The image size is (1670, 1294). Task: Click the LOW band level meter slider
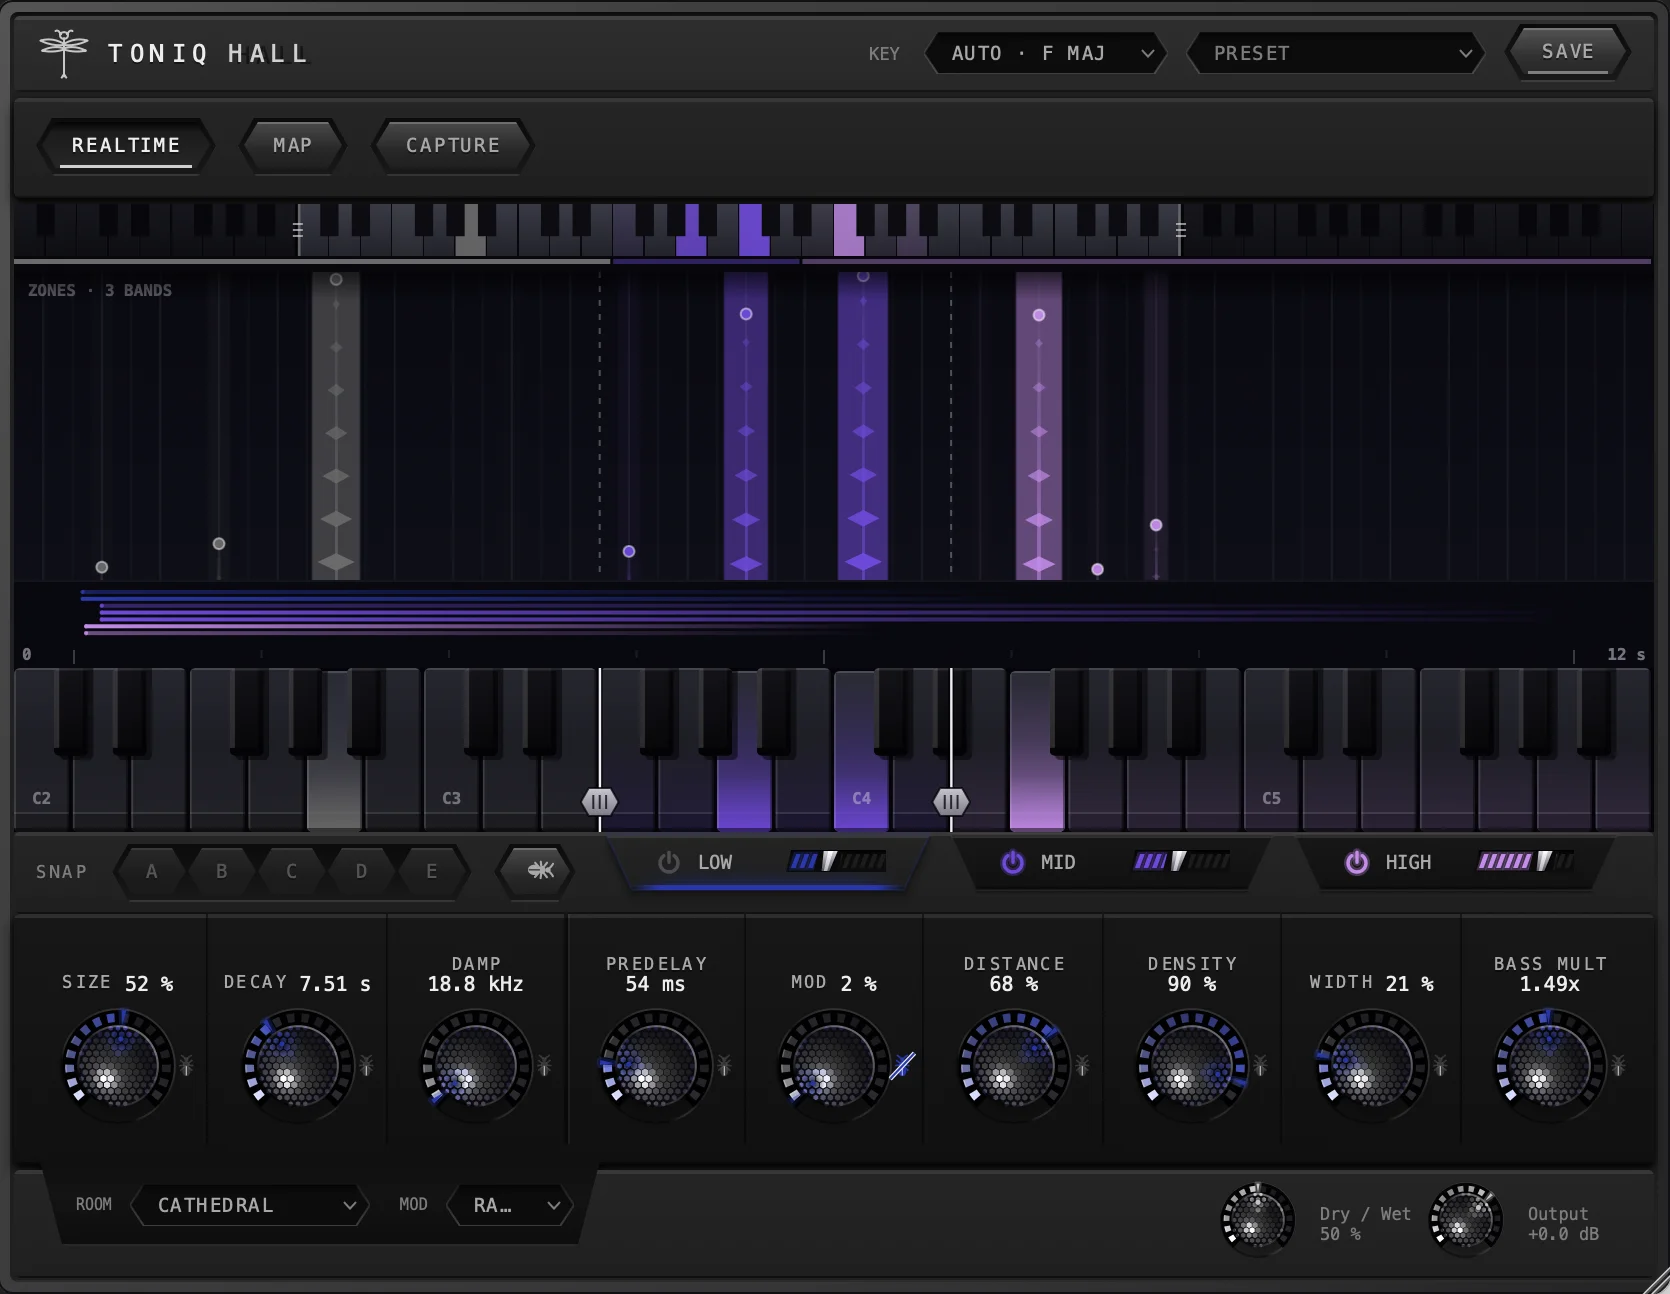[x=837, y=861]
